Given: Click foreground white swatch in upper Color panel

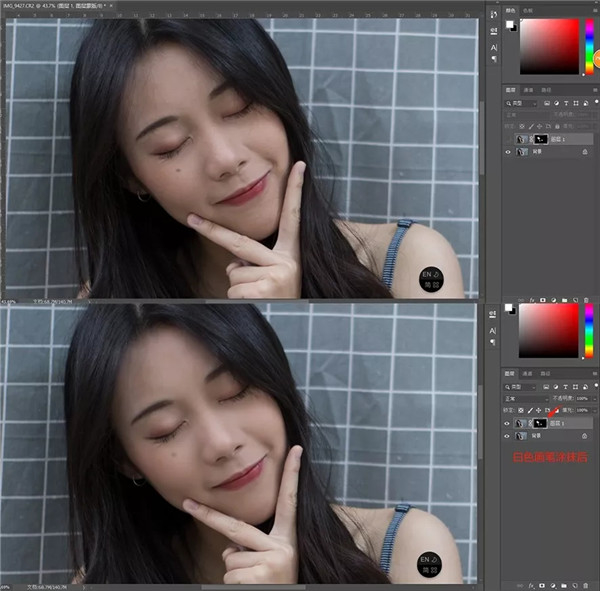Looking at the screenshot, I should (509, 24).
